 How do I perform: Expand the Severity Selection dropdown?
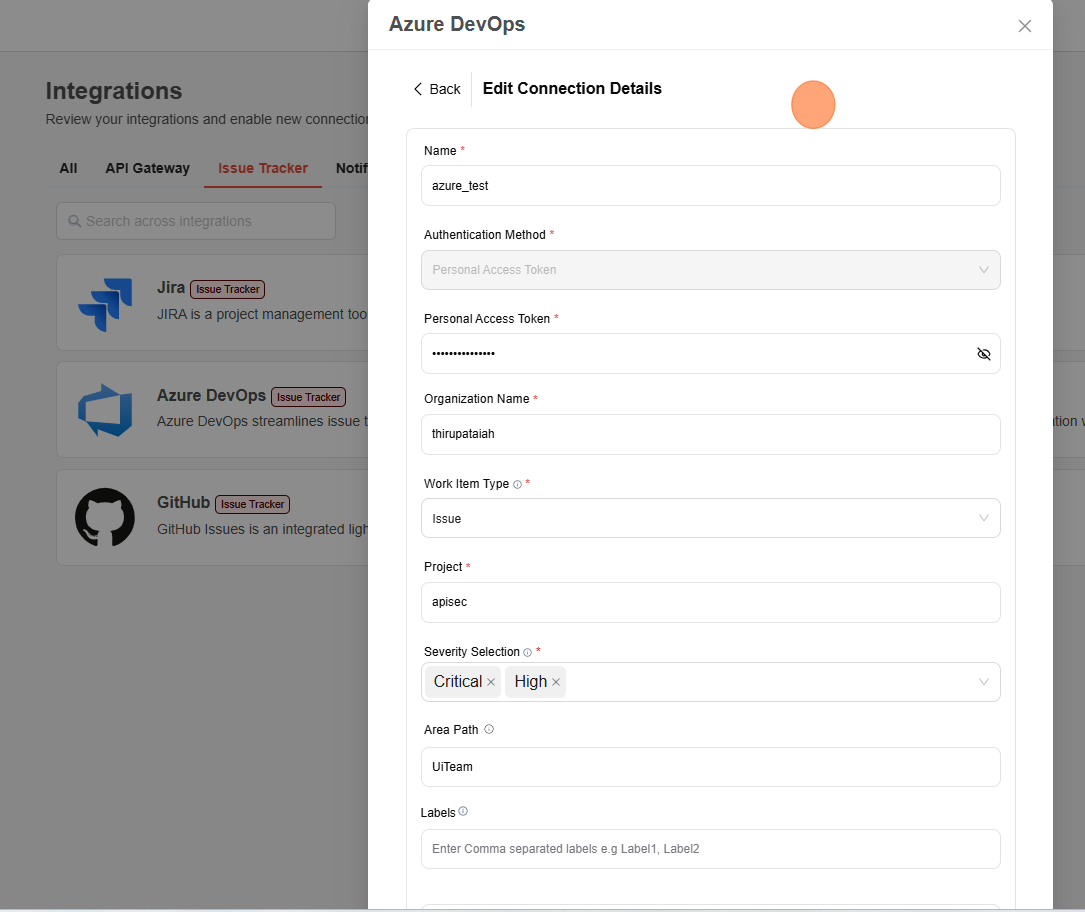(983, 682)
